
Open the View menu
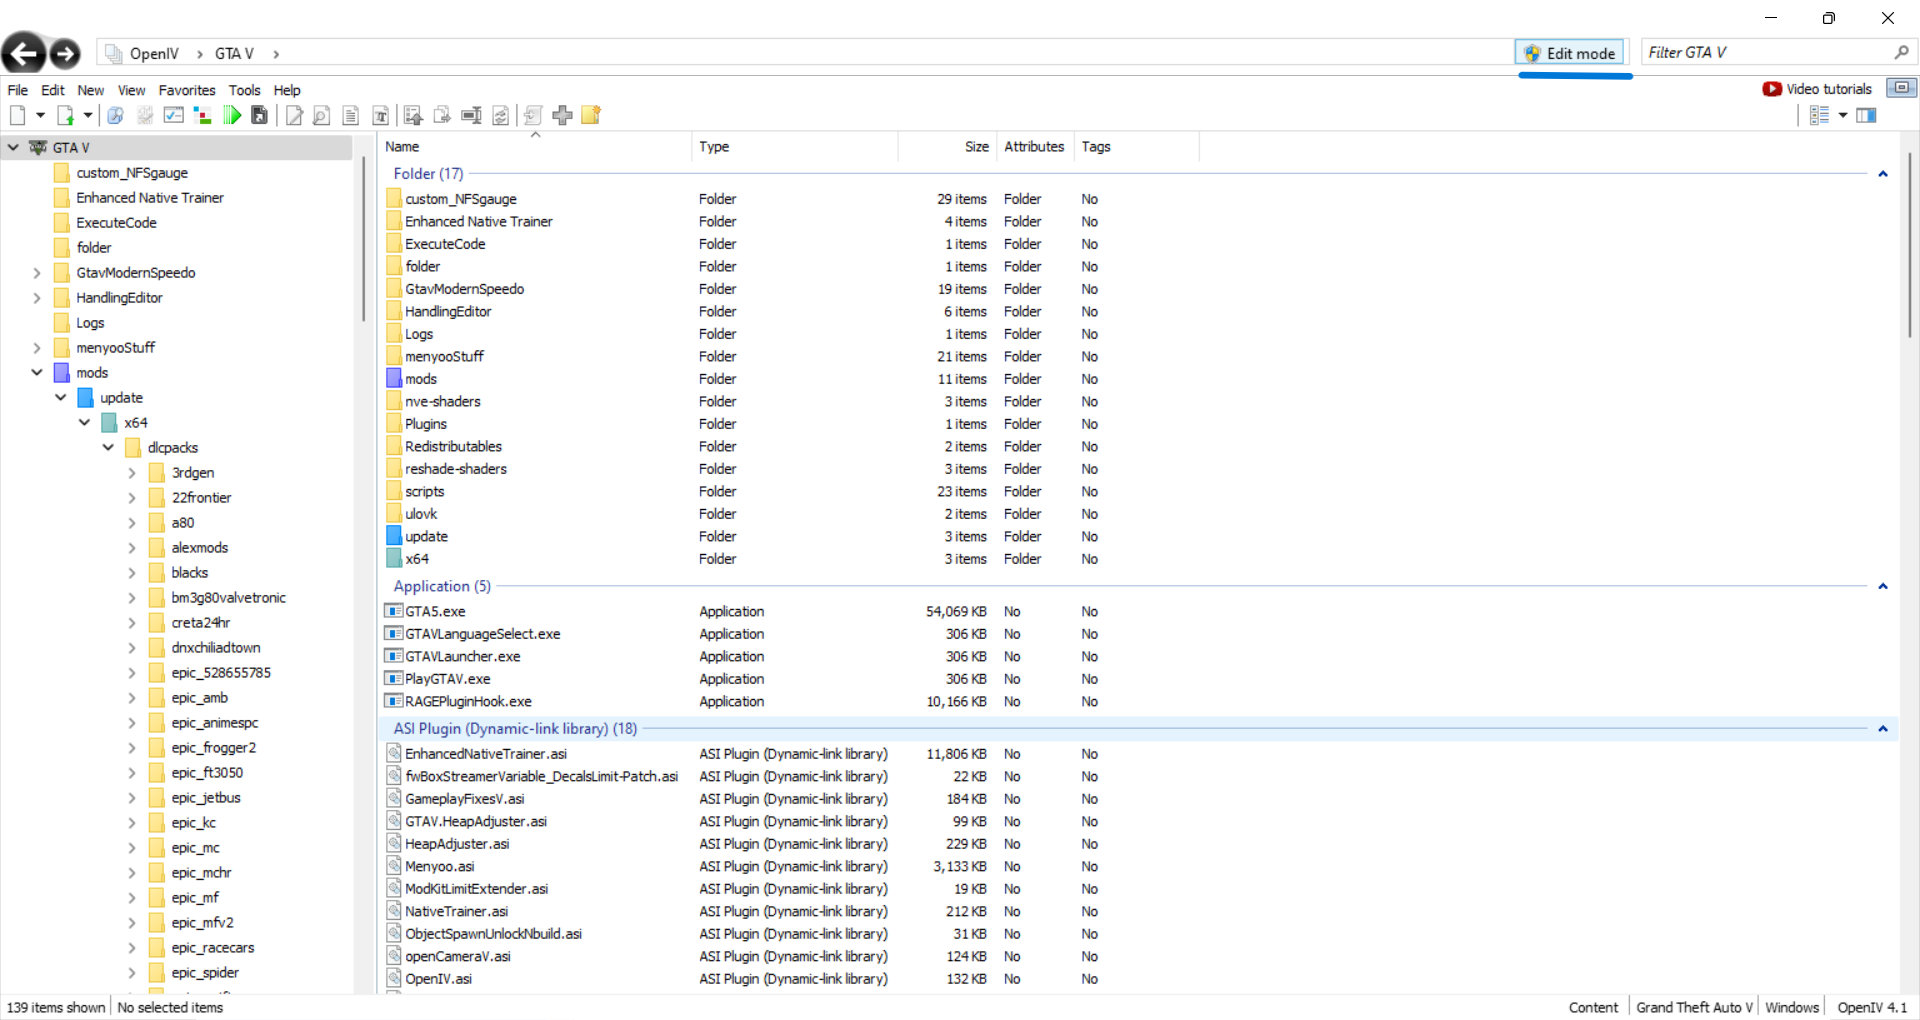131,90
